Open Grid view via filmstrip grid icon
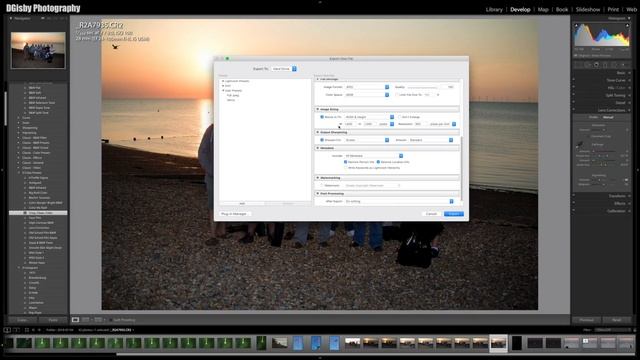Image resolution: width=640 pixels, height=360 pixels. coord(27,330)
